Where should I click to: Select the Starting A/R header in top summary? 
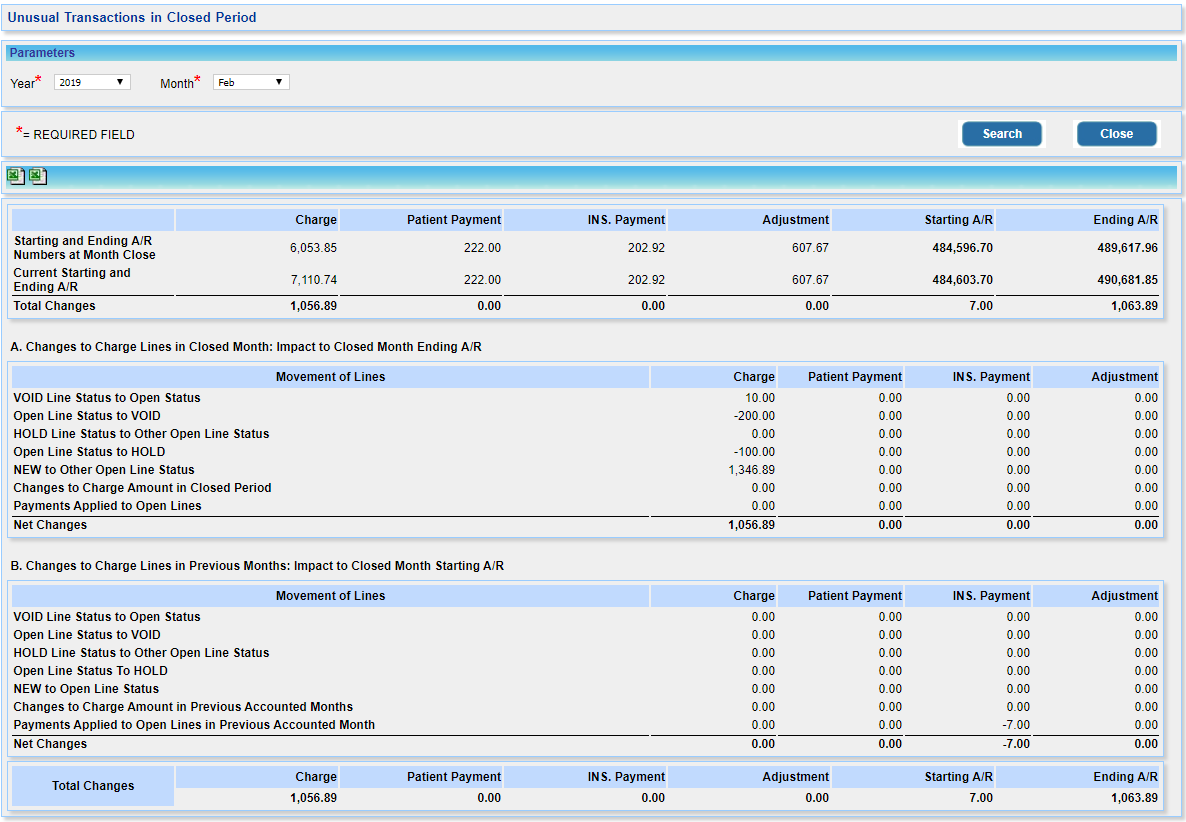point(958,220)
